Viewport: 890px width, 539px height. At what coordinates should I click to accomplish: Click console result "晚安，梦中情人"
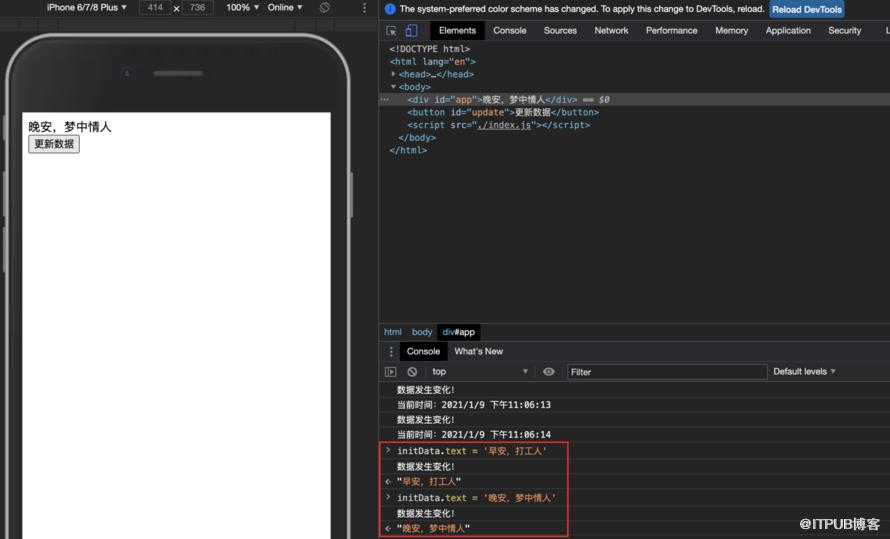coord(434,528)
